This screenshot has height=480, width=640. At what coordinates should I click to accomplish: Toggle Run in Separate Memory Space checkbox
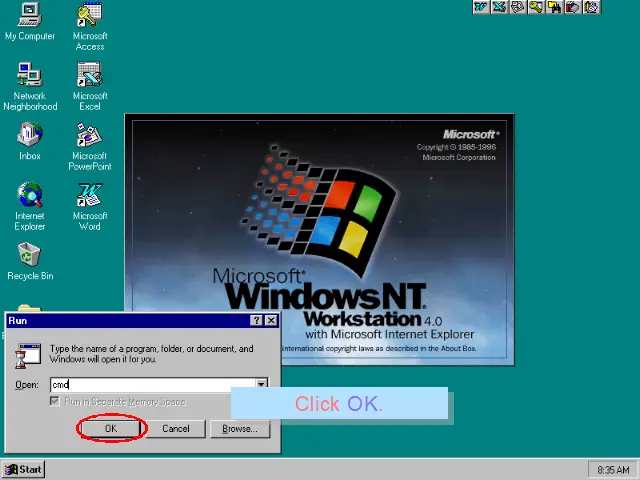coord(55,402)
